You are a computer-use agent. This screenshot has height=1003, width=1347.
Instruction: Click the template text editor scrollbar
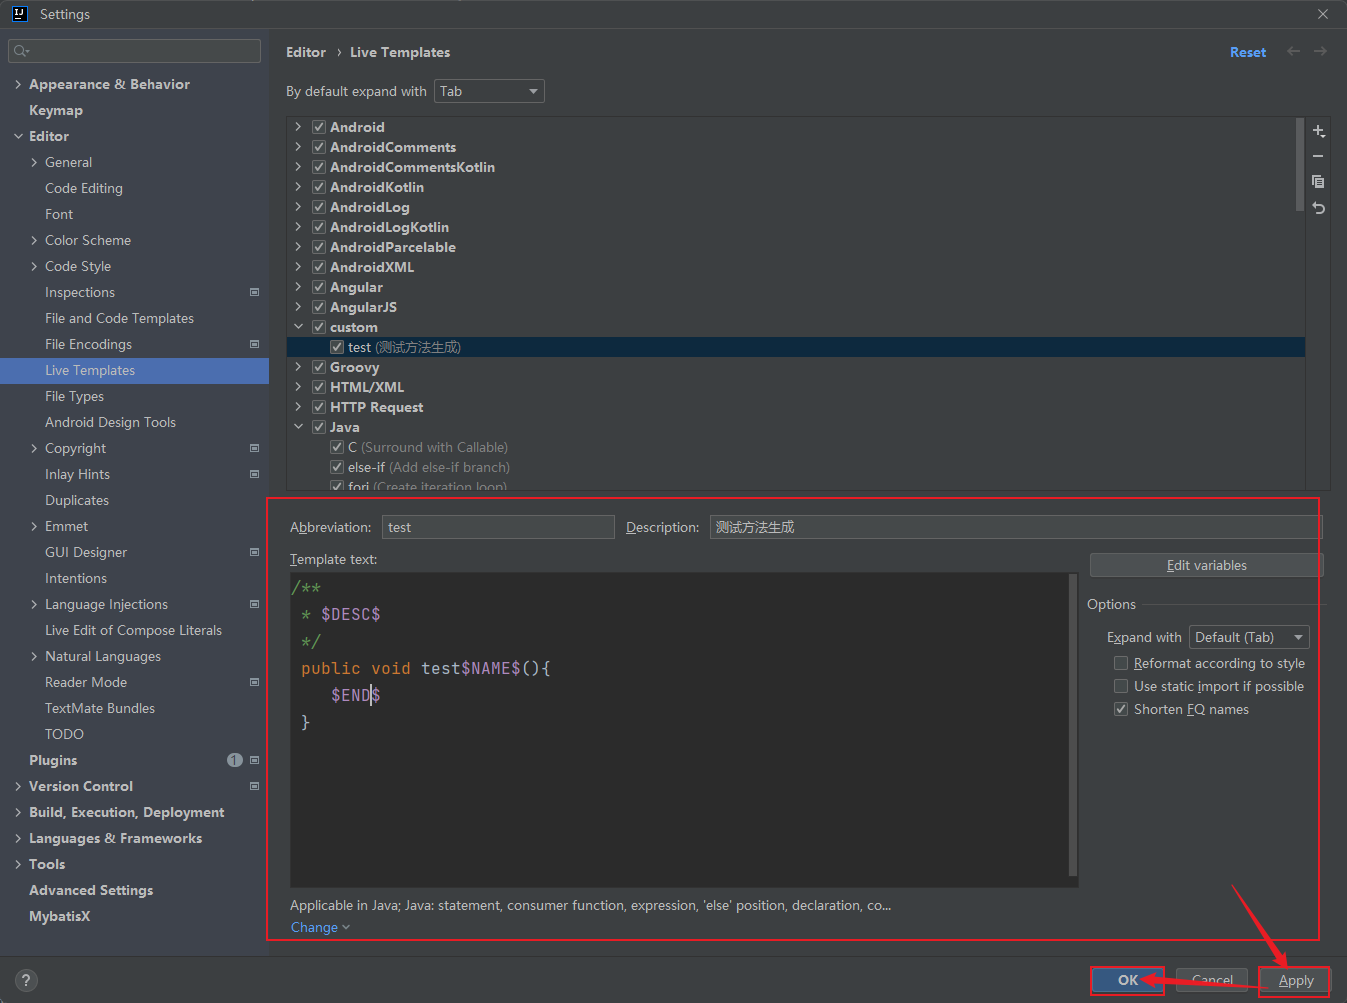pos(1073,725)
